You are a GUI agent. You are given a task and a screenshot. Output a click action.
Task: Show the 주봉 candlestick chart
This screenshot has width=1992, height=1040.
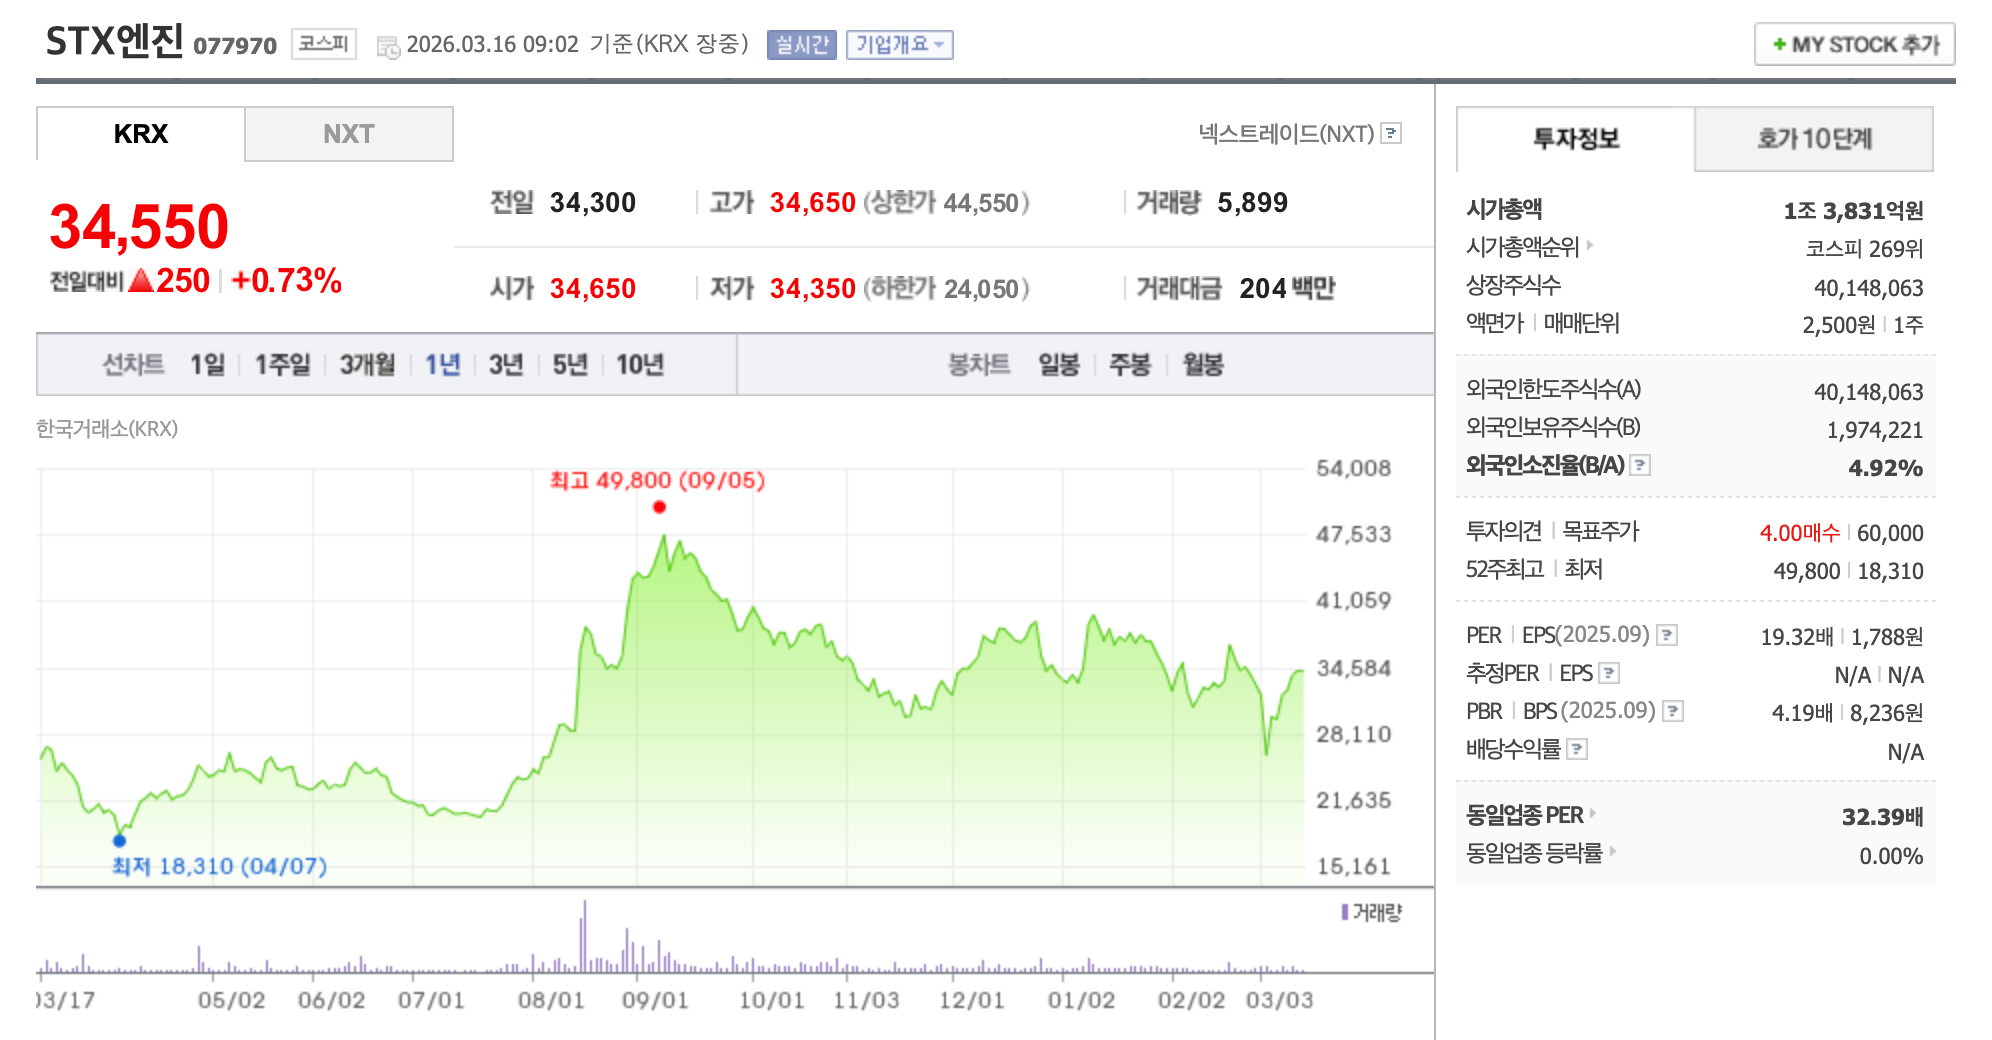1130,365
